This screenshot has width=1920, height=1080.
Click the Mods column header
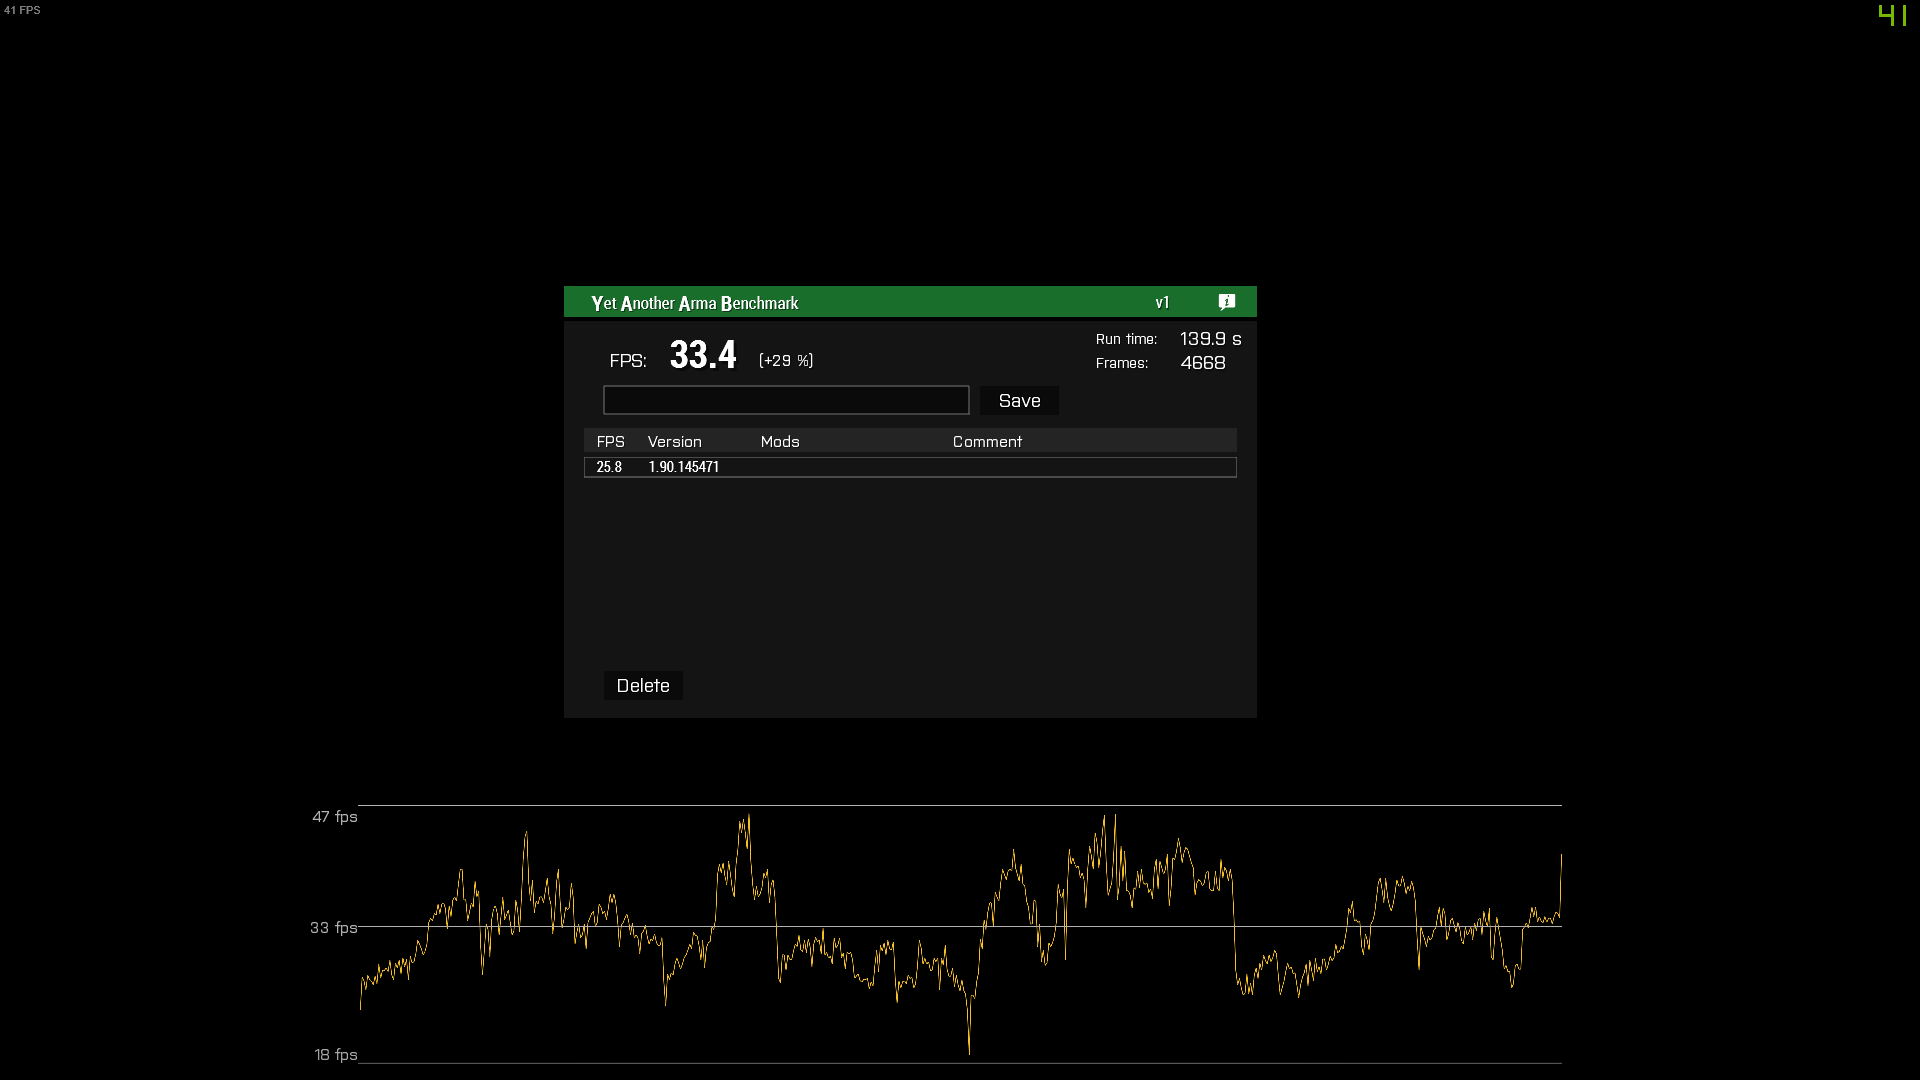point(779,441)
